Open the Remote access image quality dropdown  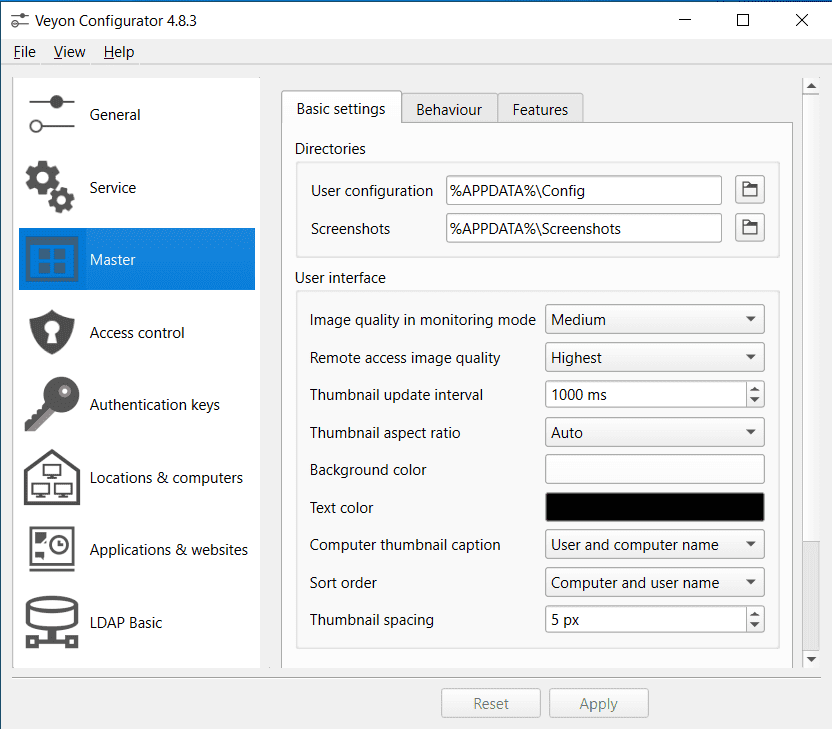(654, 357)
